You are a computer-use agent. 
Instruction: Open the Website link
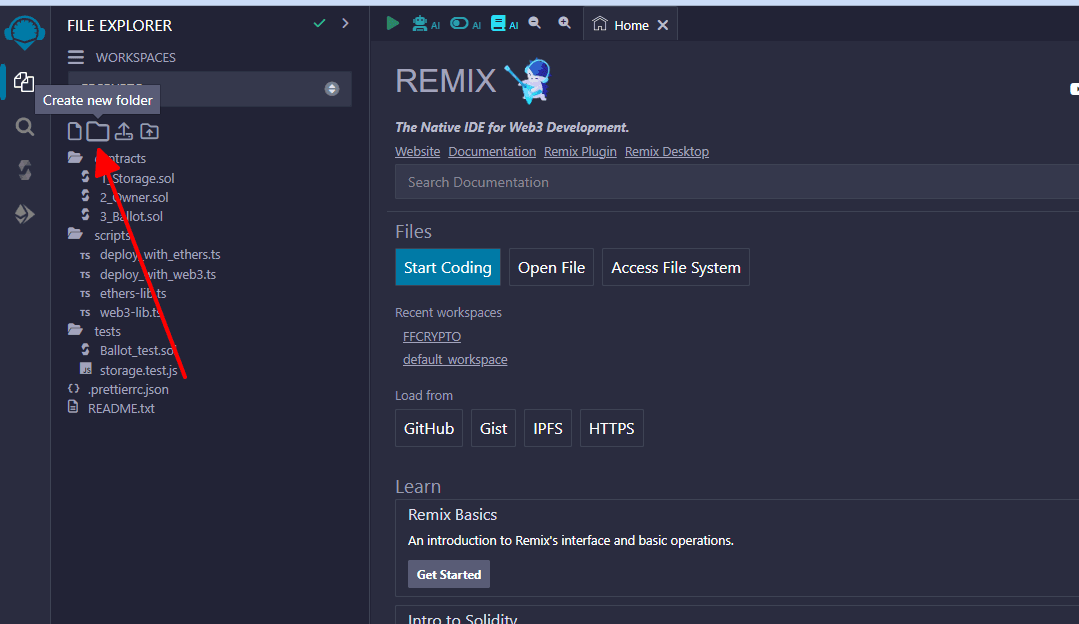pyautogui.click(x=418, y=151)
